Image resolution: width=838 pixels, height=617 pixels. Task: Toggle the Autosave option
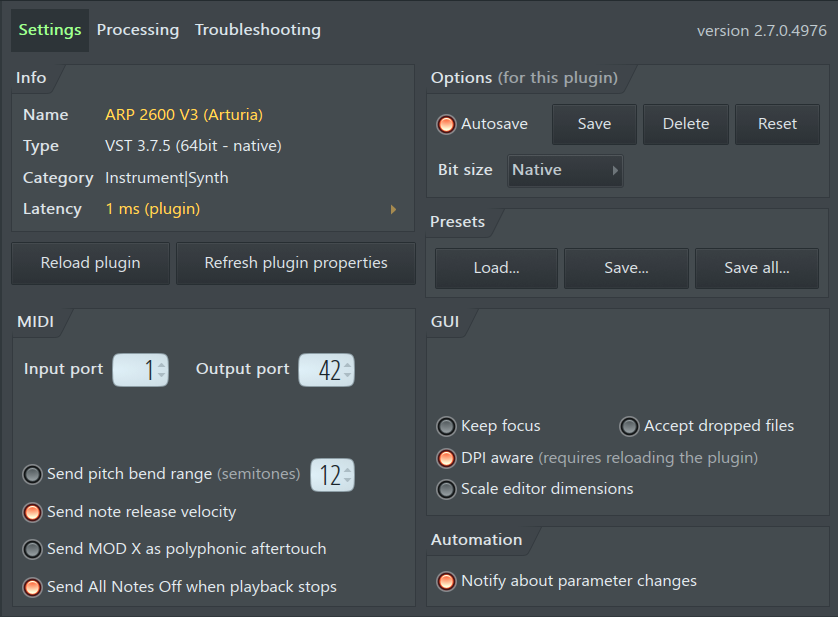pyautogui.click(x=446, y=124)
